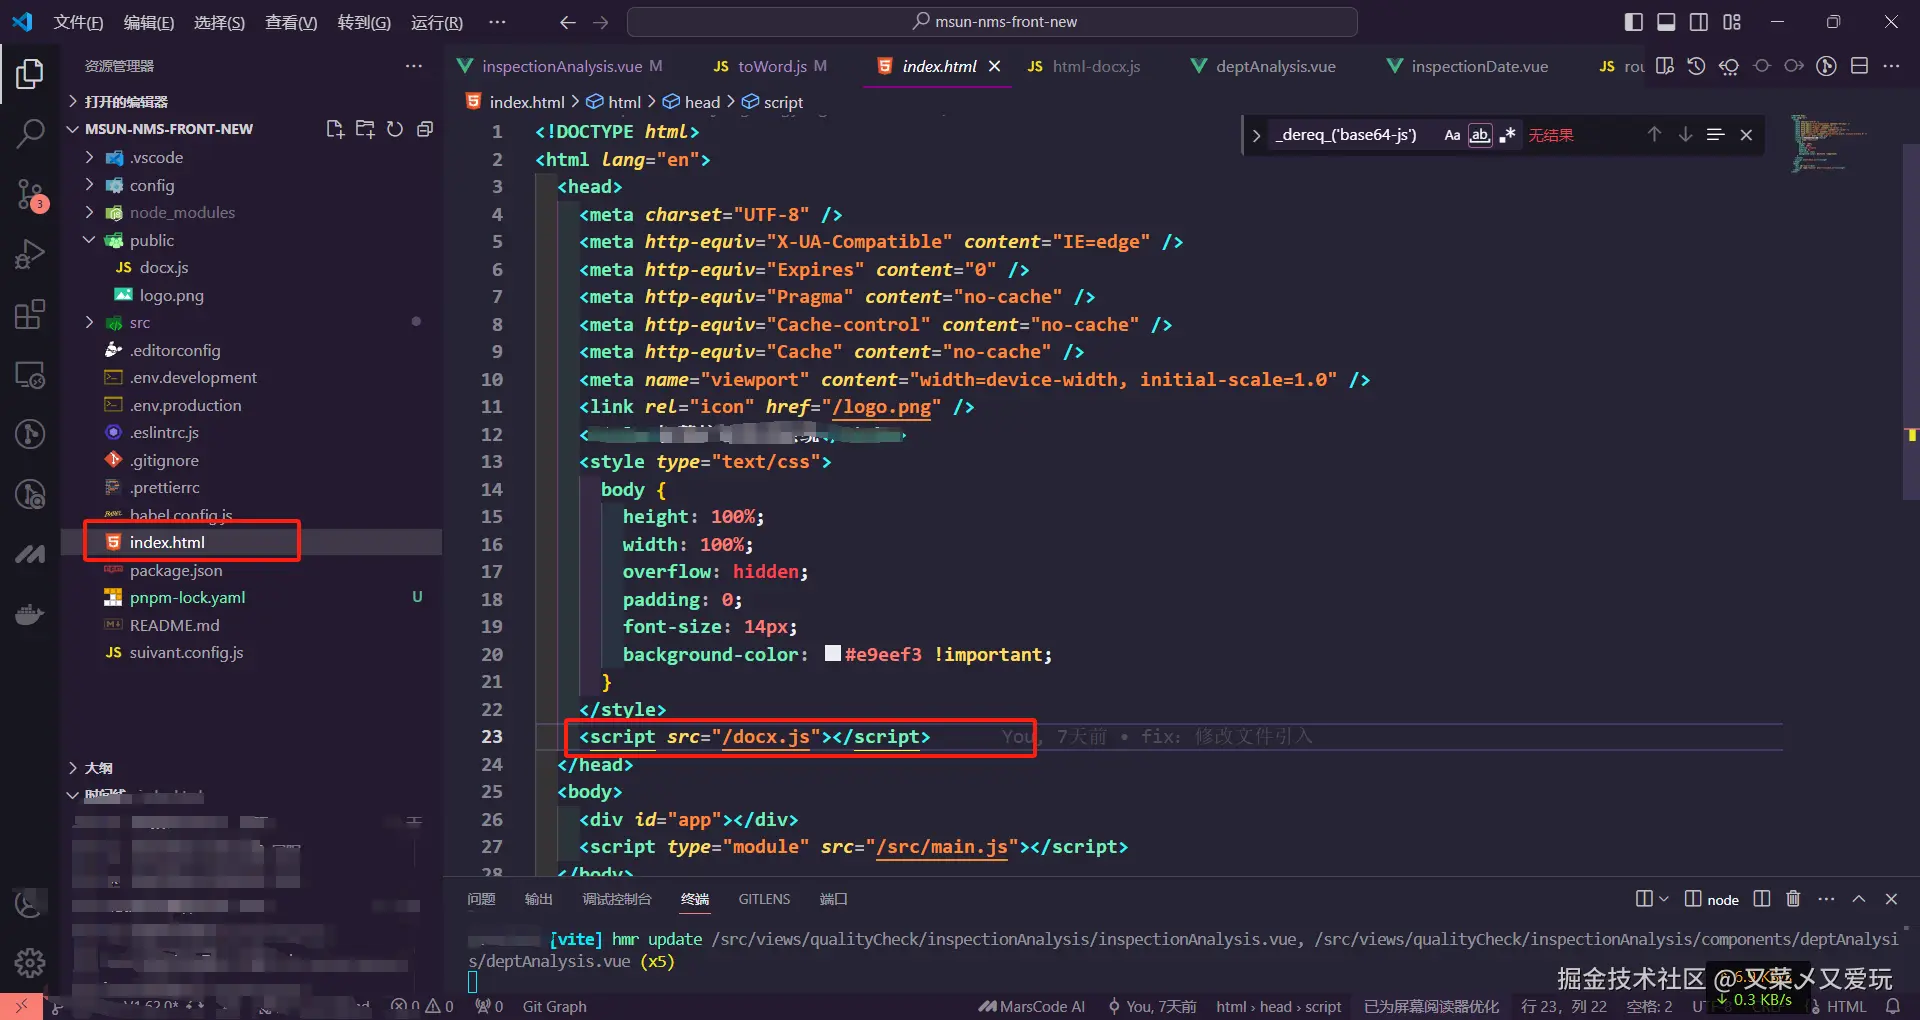Collapse all folders in explorer
This screenshot has width=1920, height=1020.
click(x=425, y=129)
